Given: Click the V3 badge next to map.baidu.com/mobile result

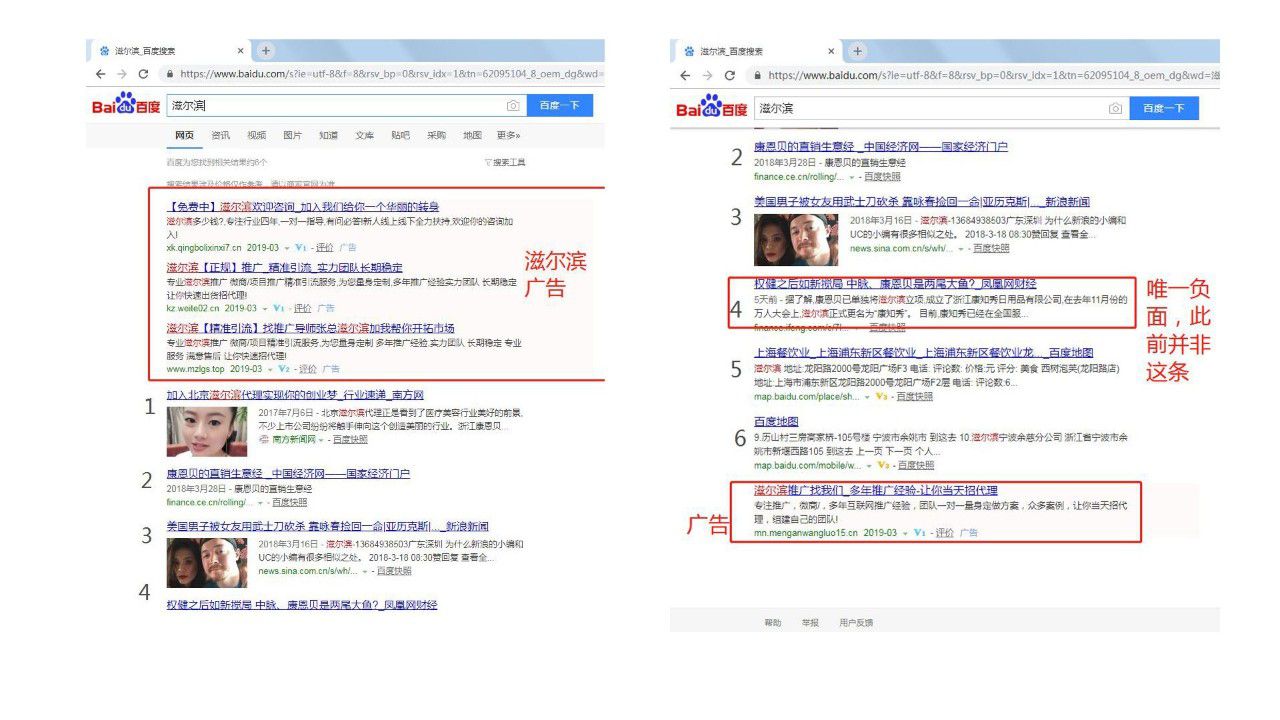Looking at the screenshot, I should tap(884, 465).
